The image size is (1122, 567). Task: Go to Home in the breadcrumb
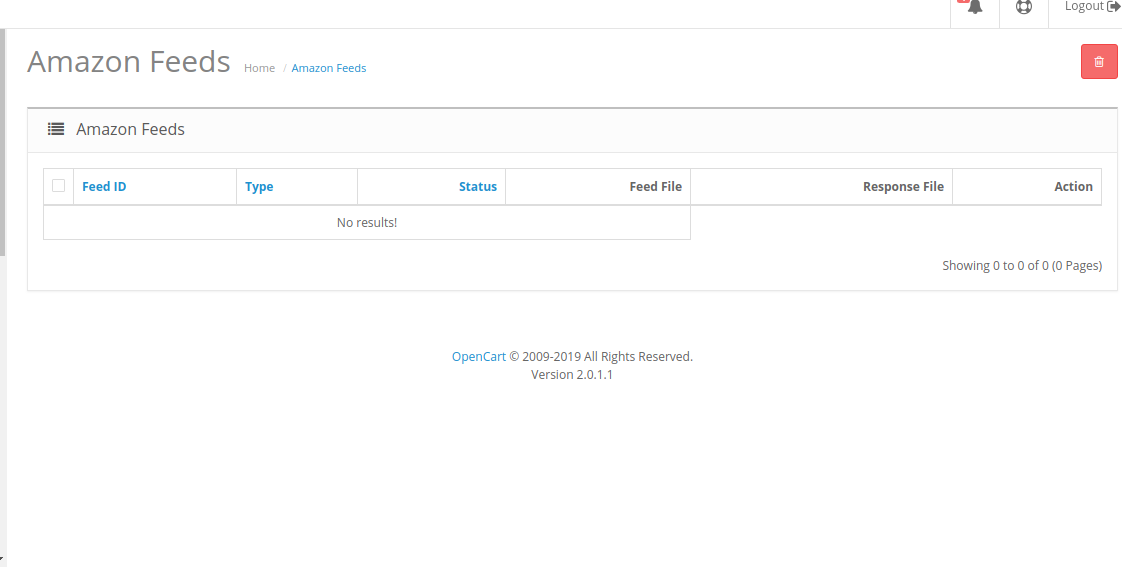coord(259,68)
